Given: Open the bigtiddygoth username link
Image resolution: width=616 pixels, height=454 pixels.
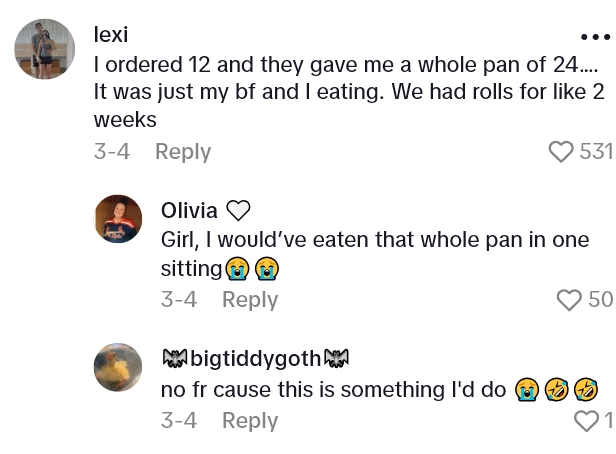Looking at the screenshot, I should [255, 359].
